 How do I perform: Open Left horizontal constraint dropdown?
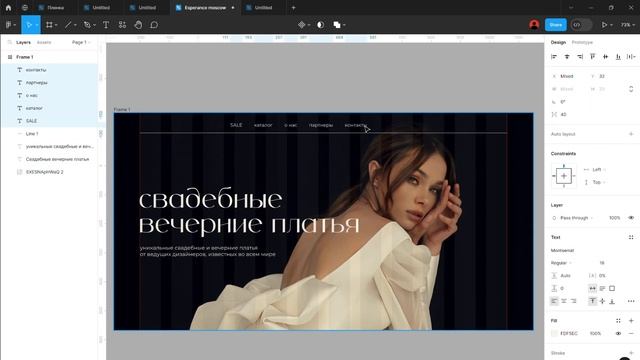click(599, 169)
